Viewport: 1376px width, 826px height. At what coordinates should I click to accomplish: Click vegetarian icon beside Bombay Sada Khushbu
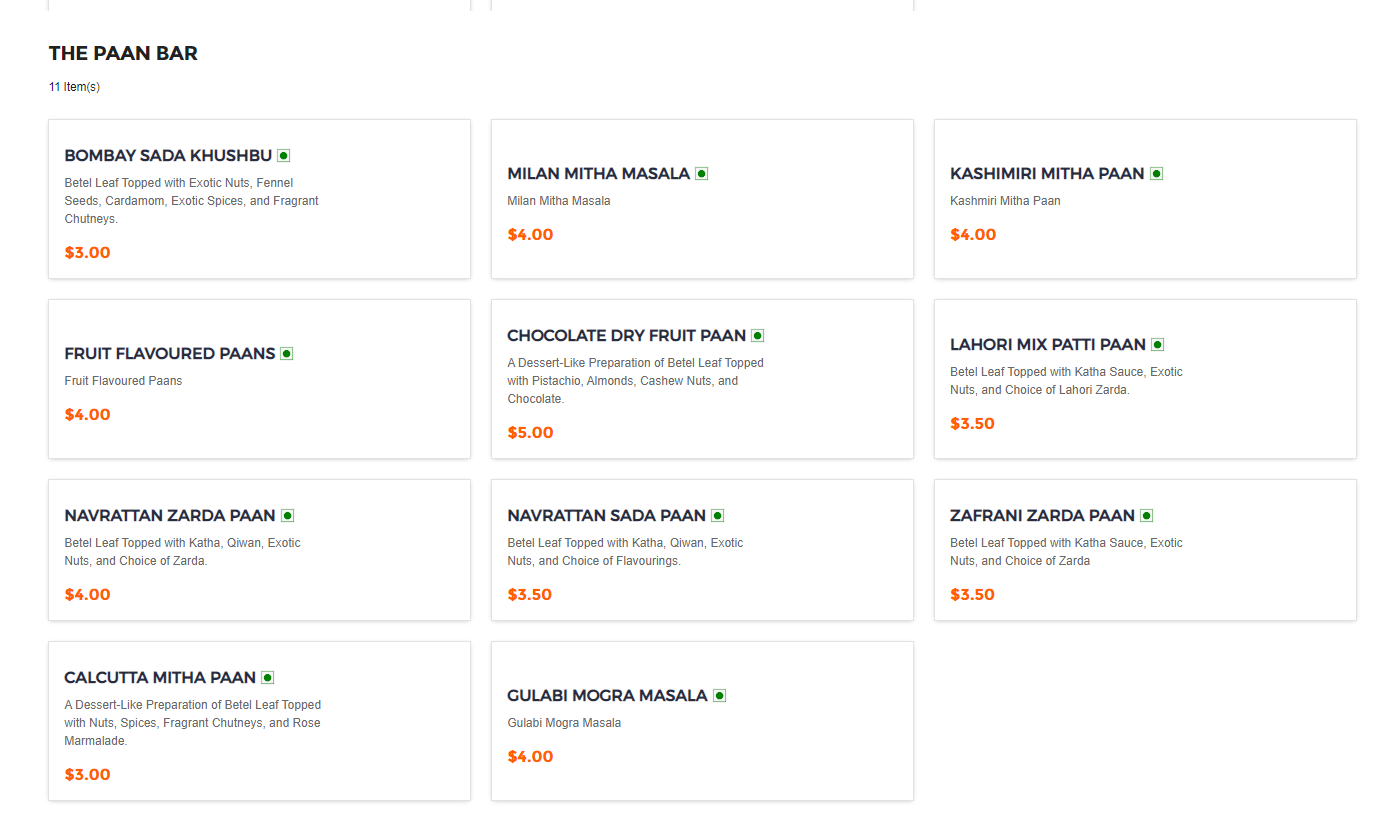click(x=284, y=156)
